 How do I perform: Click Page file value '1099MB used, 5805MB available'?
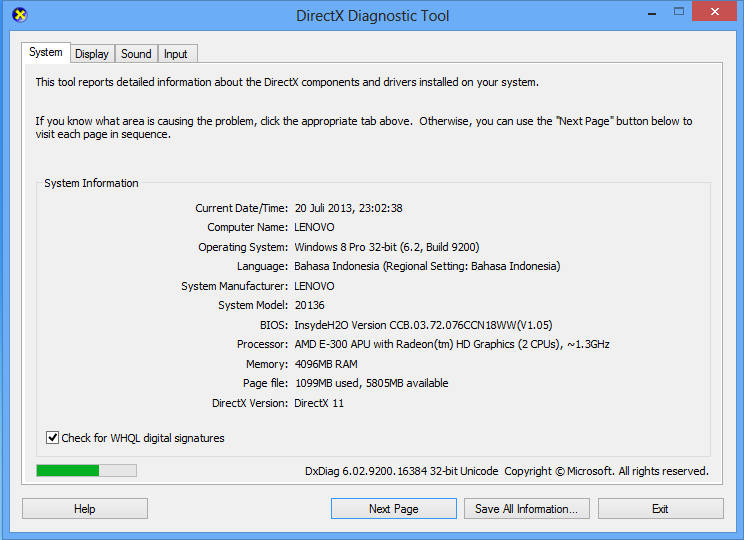pos(372,383)
